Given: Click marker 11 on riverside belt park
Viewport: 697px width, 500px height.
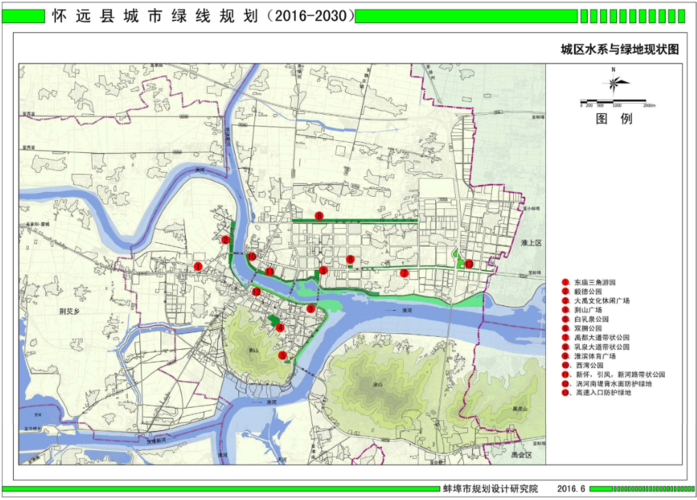Looking at the screenshot, I should (x=269, y=272).
